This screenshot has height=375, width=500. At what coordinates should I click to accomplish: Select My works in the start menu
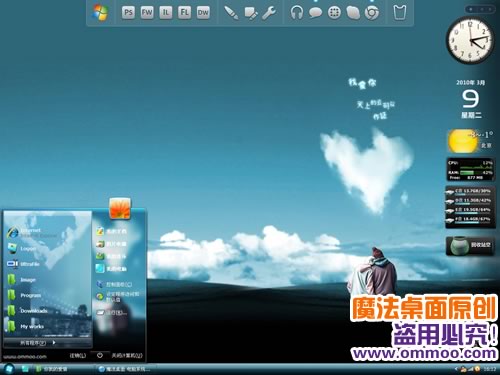coord(26,326)
